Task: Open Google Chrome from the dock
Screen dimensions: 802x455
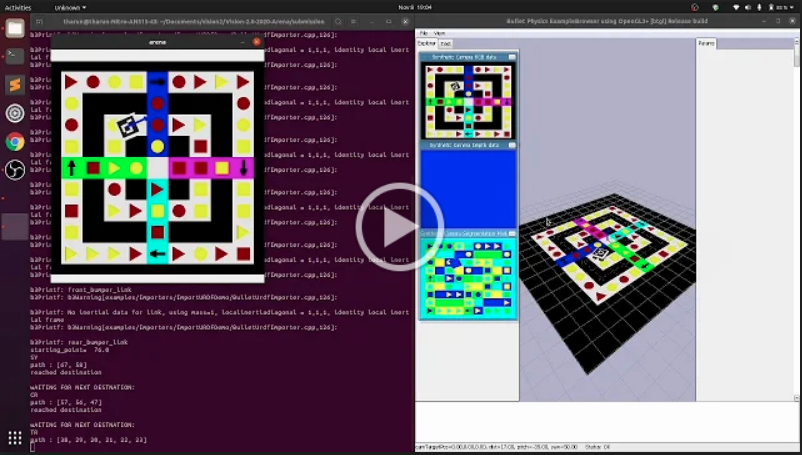Action: coord(15,141)
